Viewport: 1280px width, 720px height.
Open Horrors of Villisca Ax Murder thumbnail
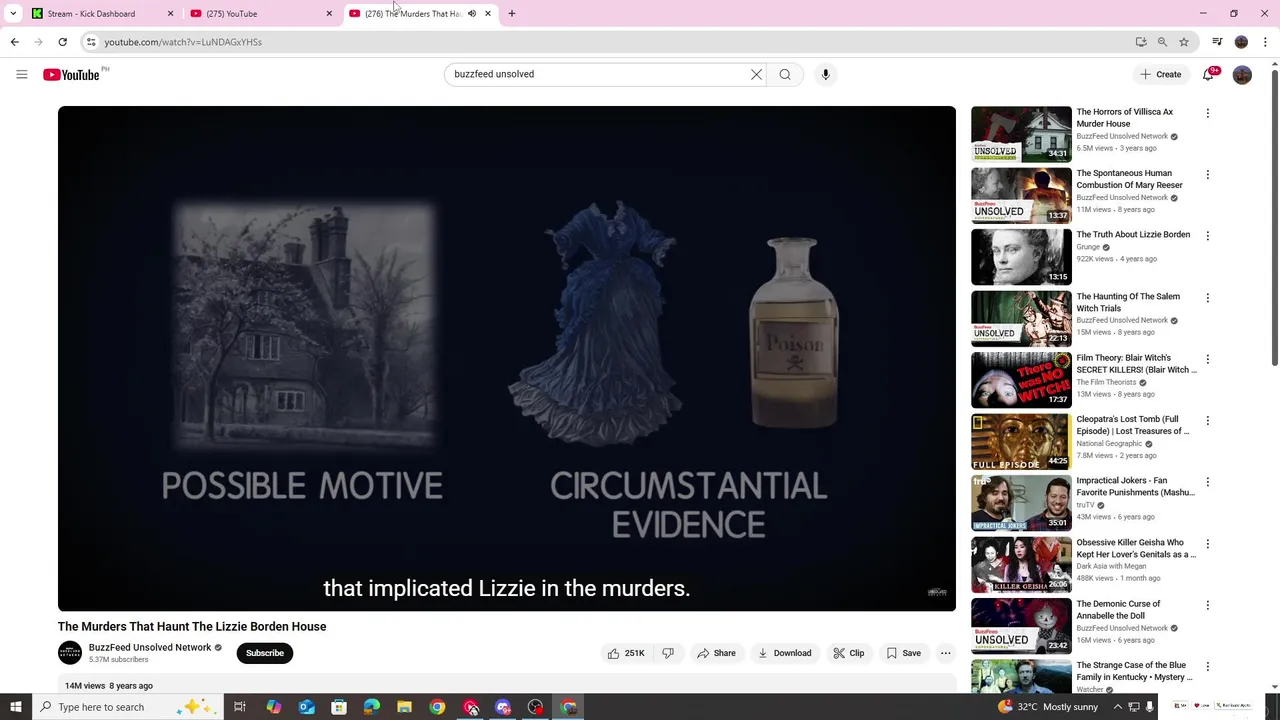click(x=1021, y=134)
